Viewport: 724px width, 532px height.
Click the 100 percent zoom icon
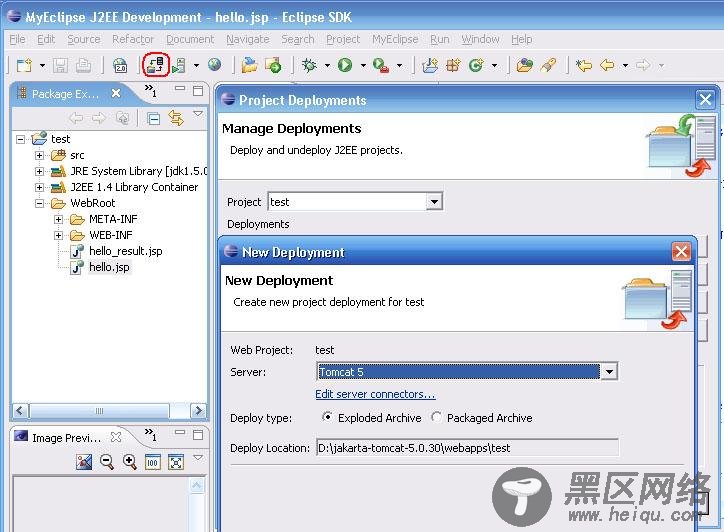click(152, 462)
